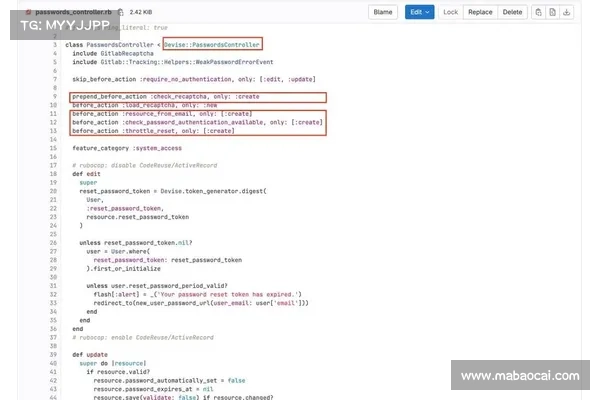This screenshot has height=400, width=600.
Task: Click ').first_or_initialize' line
Action: (124, 269)
